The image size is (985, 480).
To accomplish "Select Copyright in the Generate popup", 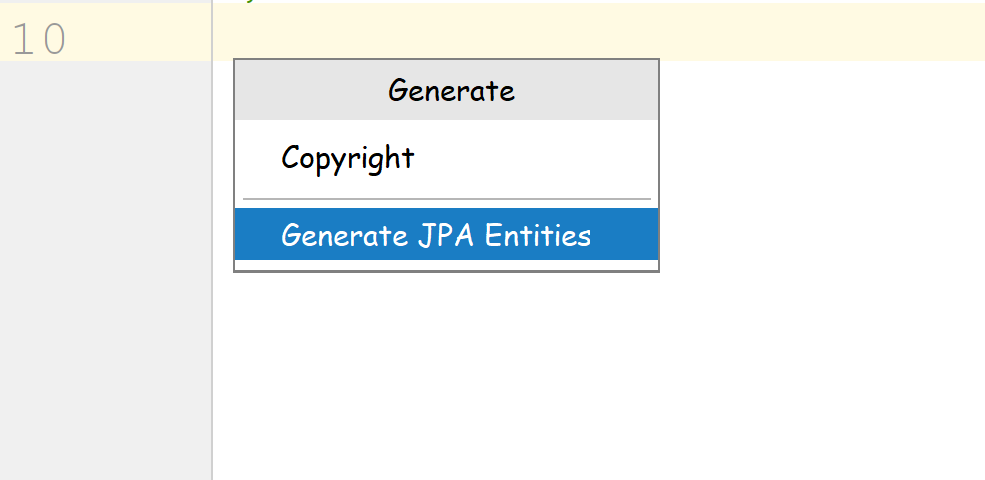I will click(x=347, y=158).
